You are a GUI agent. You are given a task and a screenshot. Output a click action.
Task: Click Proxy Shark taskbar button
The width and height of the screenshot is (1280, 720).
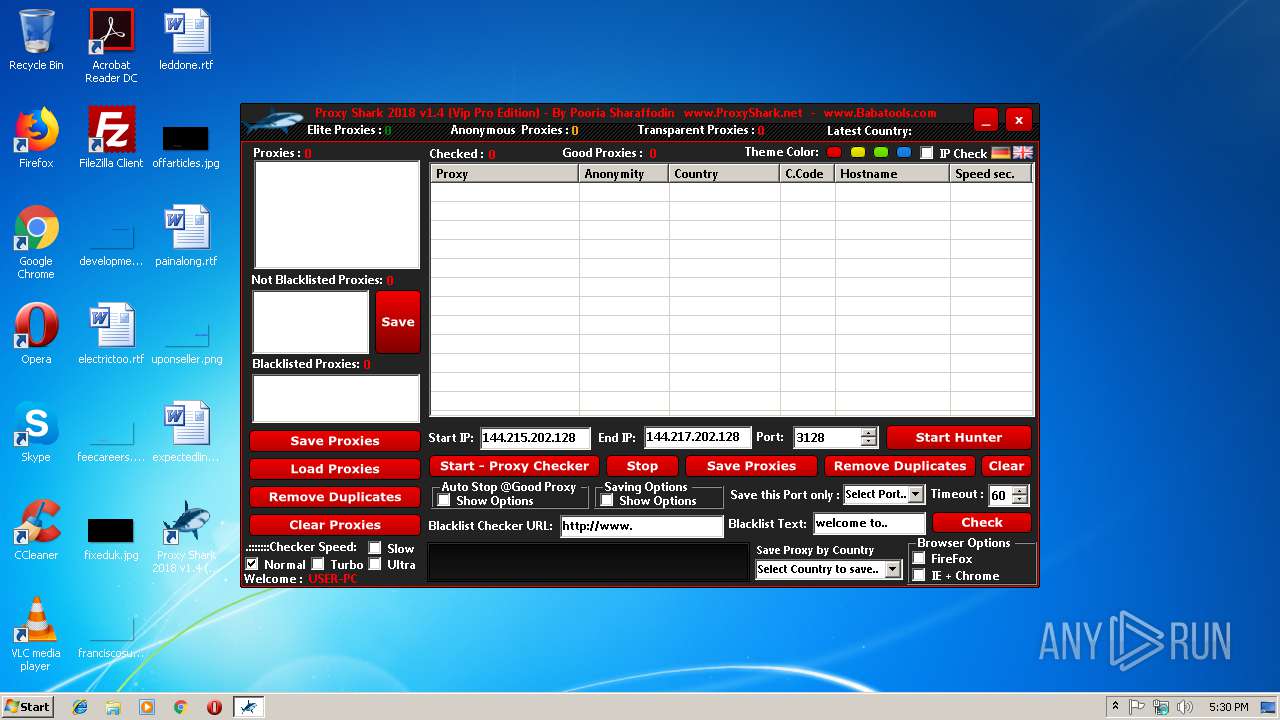pos(249,707)
